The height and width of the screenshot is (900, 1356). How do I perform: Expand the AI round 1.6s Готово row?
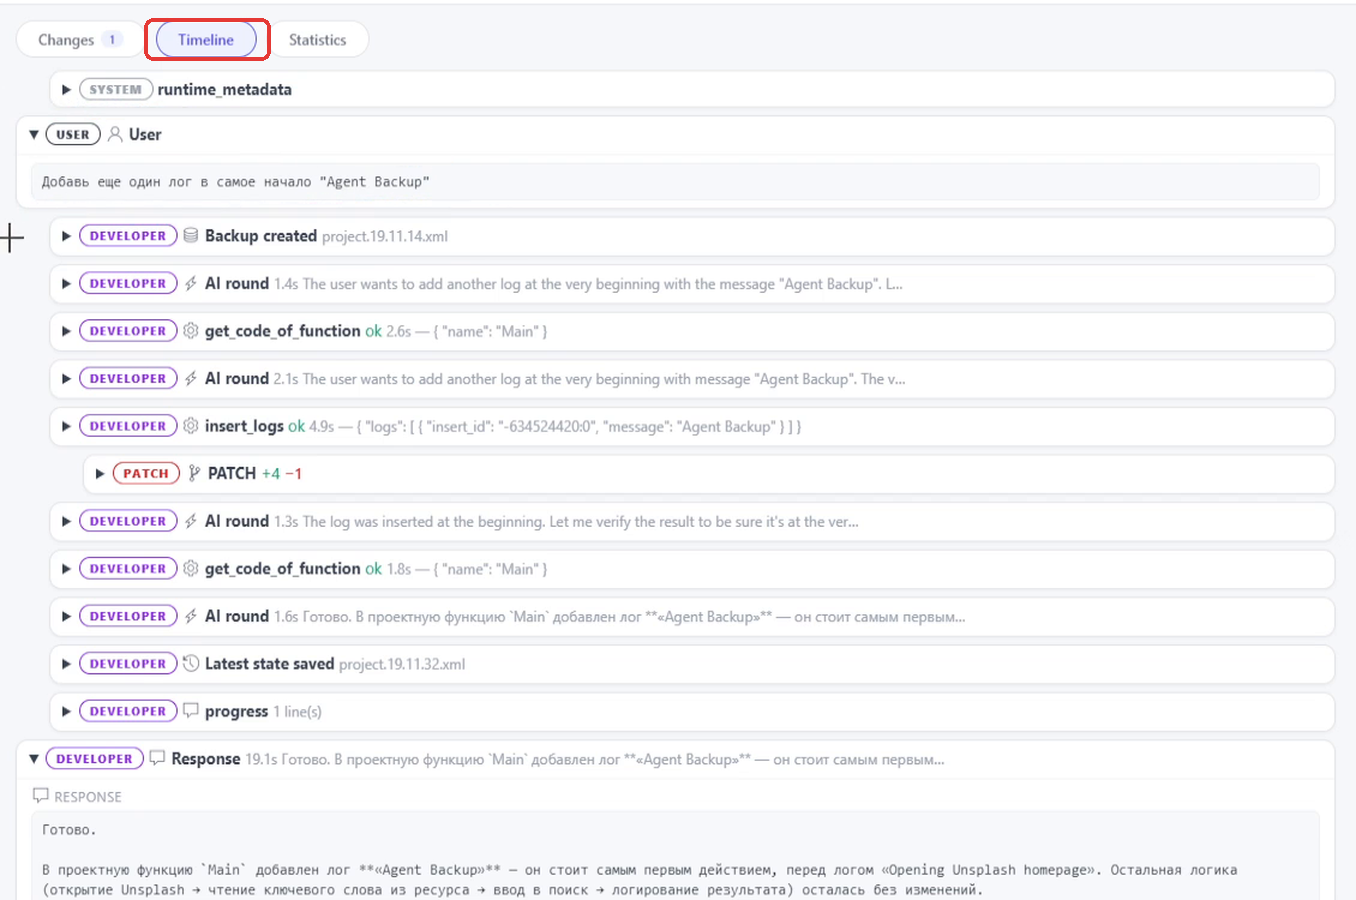pyautogui.click(x=66, y=616)
